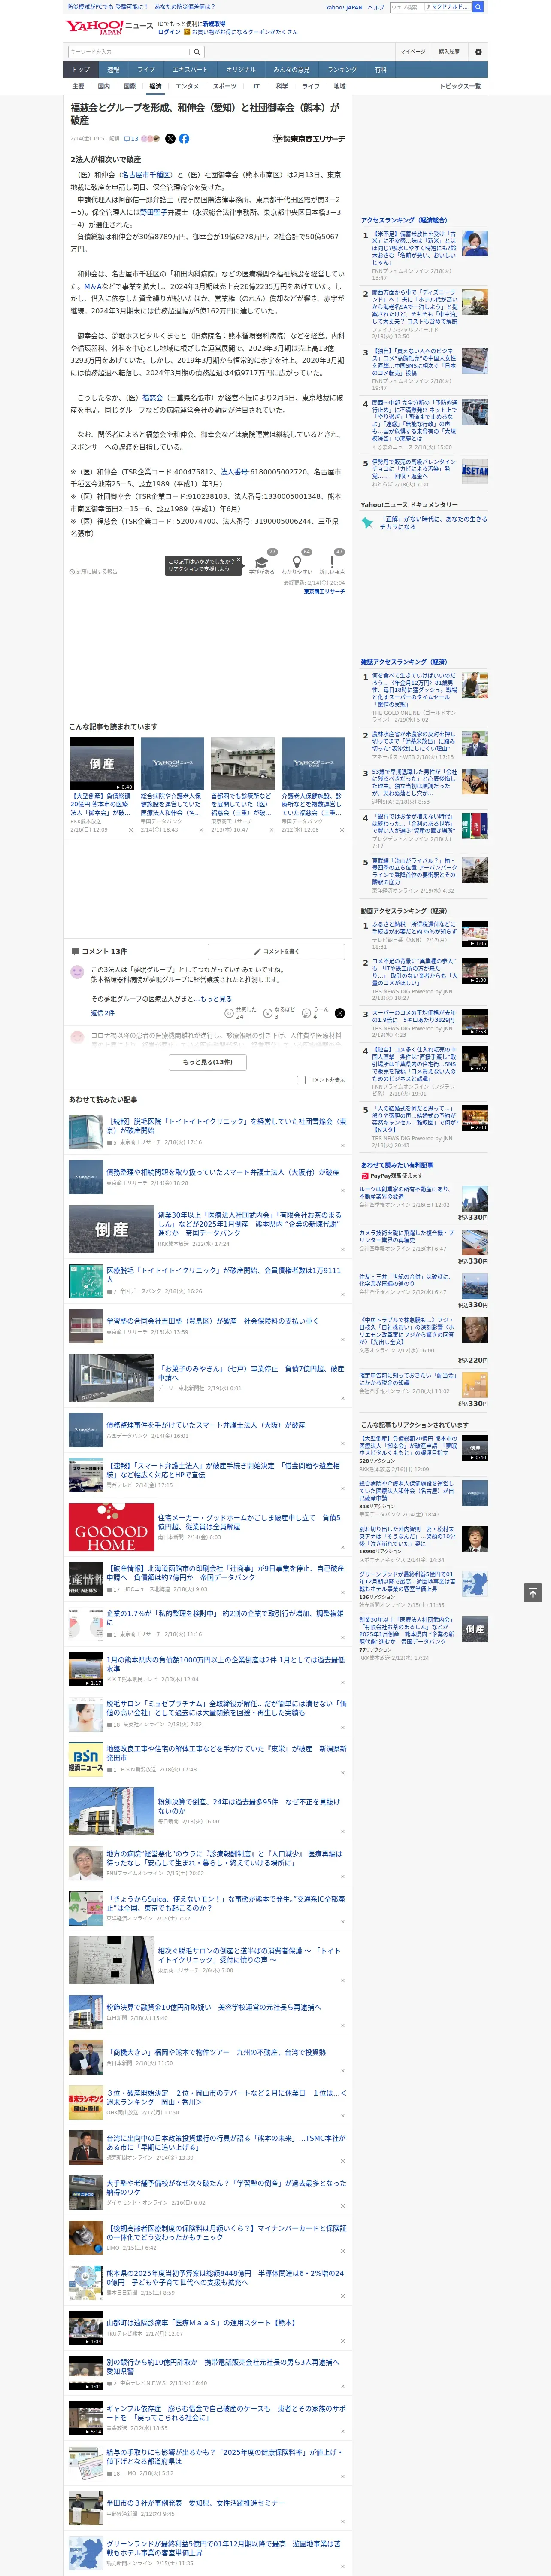
Task: Open 東京商工リサーチ link below the article
Action: (324, 592)
